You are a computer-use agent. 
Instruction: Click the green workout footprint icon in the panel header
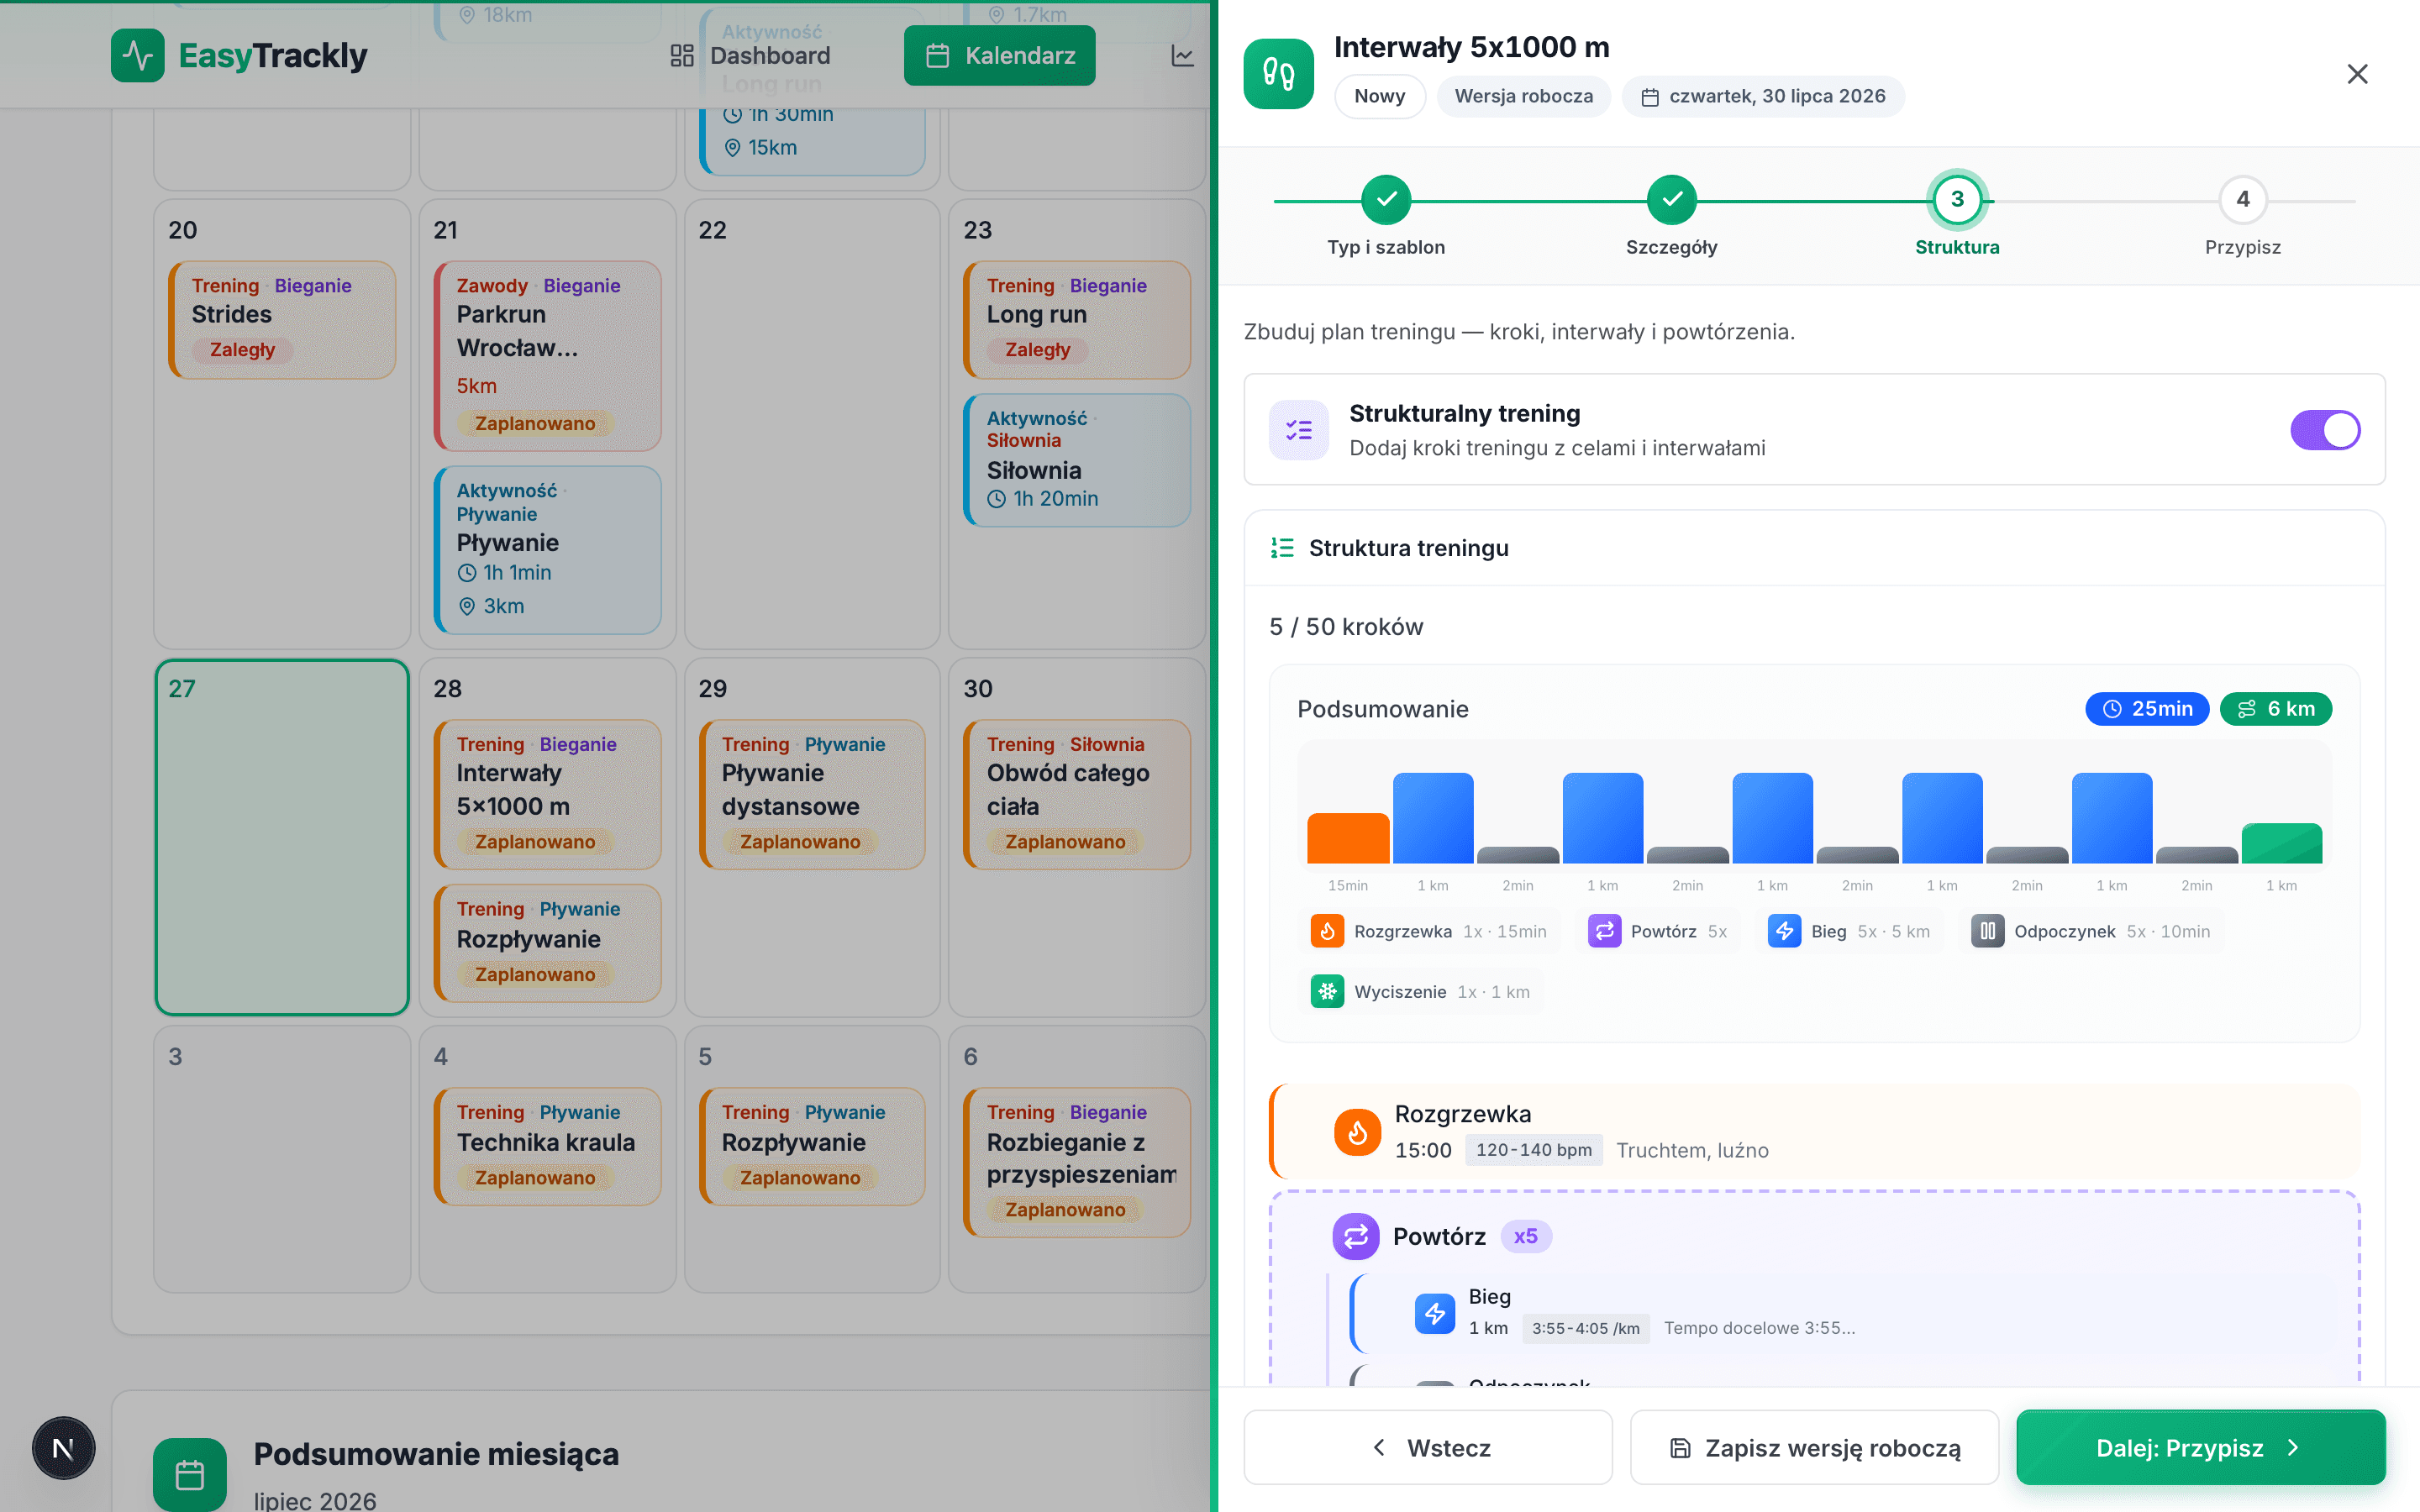click(x=1278, y=73)
